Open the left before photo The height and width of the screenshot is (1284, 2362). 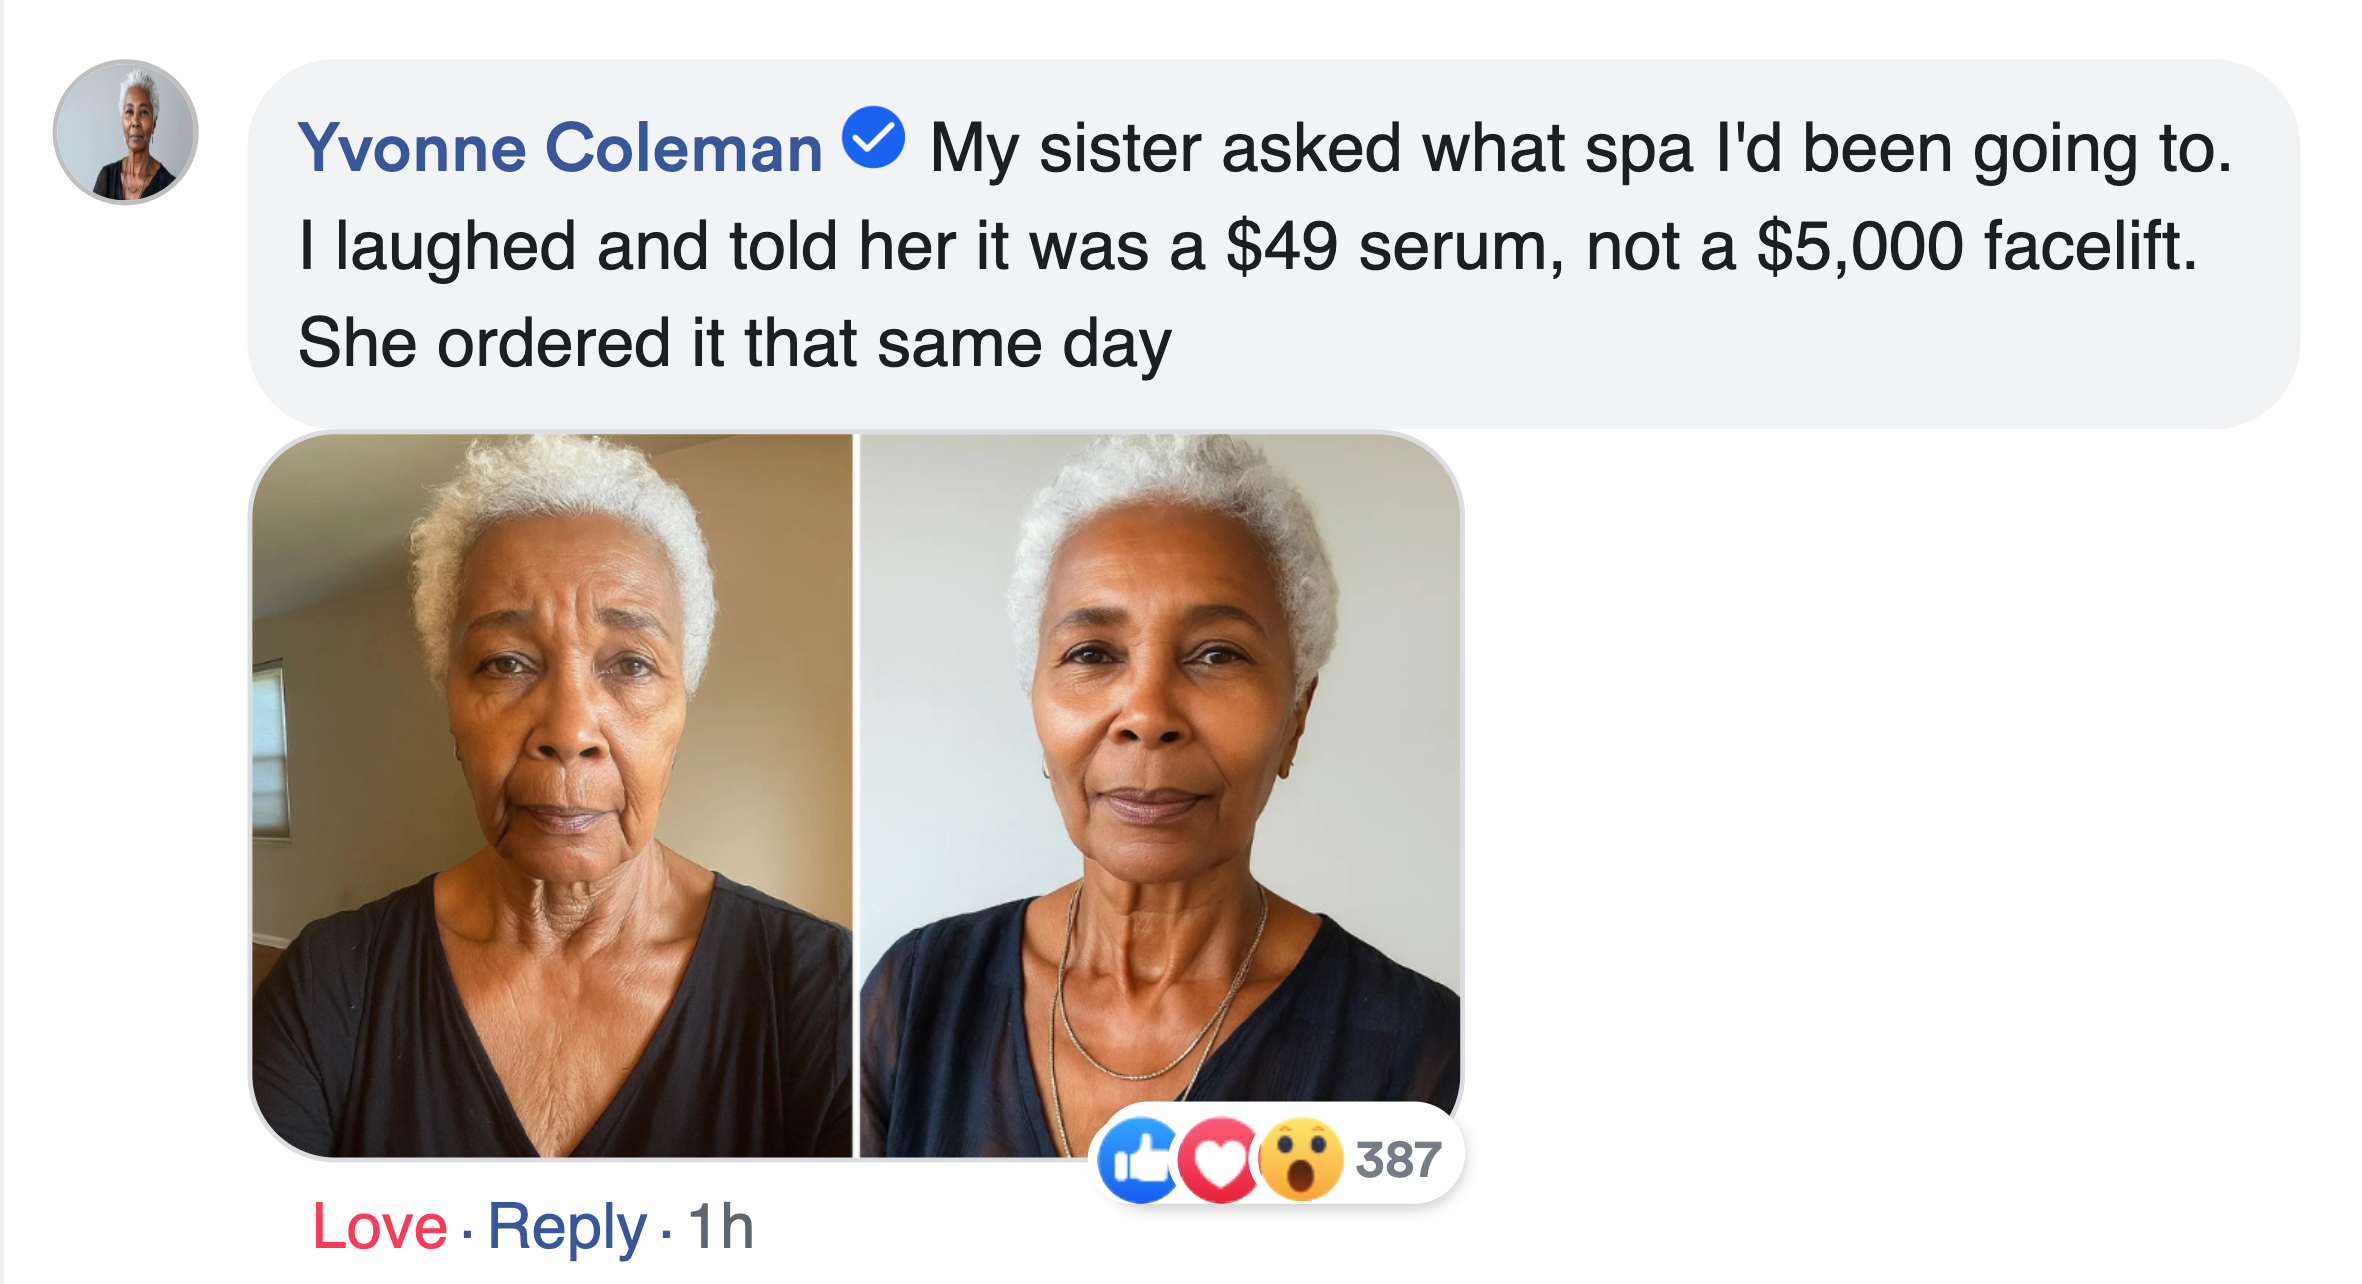[552, 795]
